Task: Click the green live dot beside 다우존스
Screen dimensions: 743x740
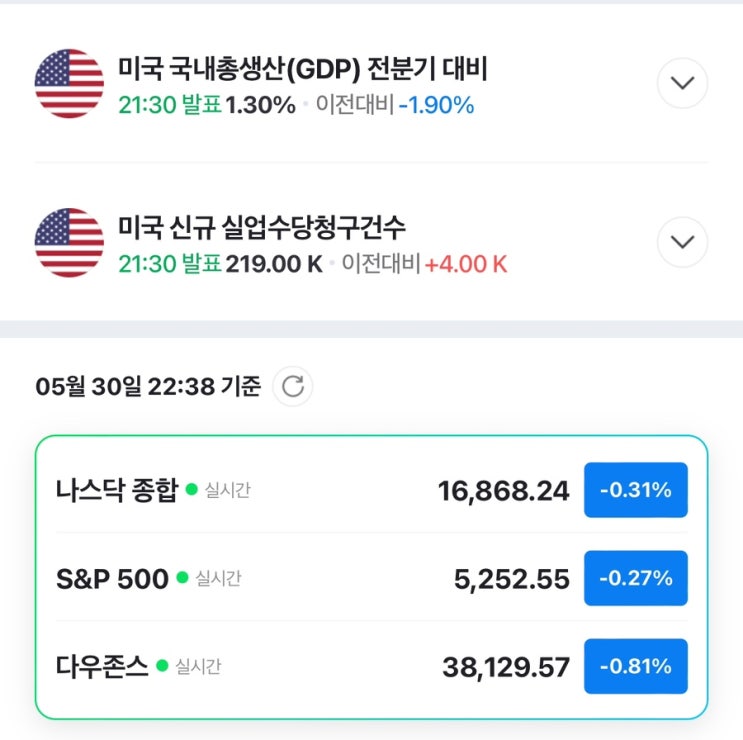Action: [x=161, y=666]
